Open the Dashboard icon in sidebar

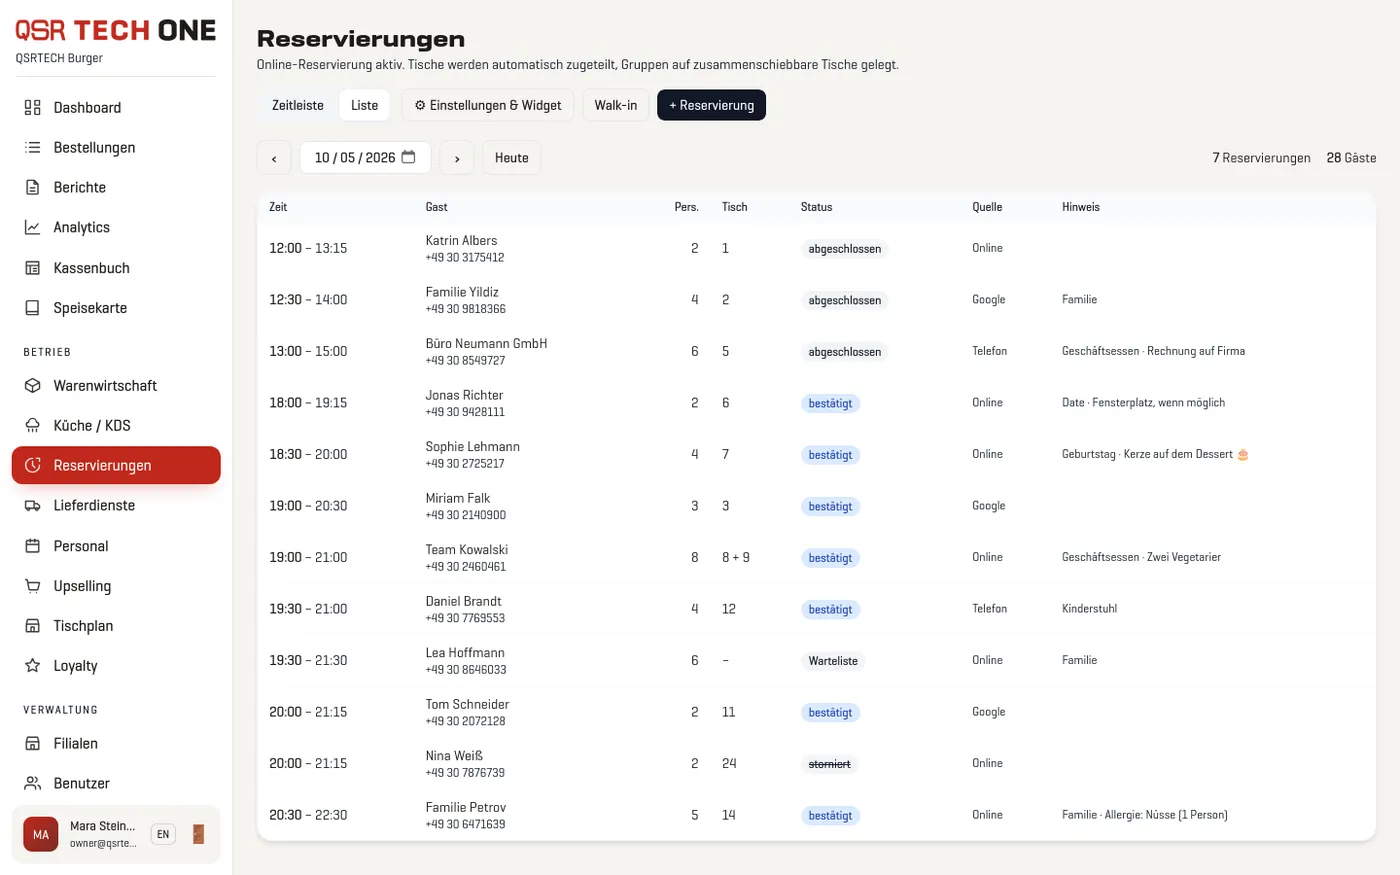[33, 107]
